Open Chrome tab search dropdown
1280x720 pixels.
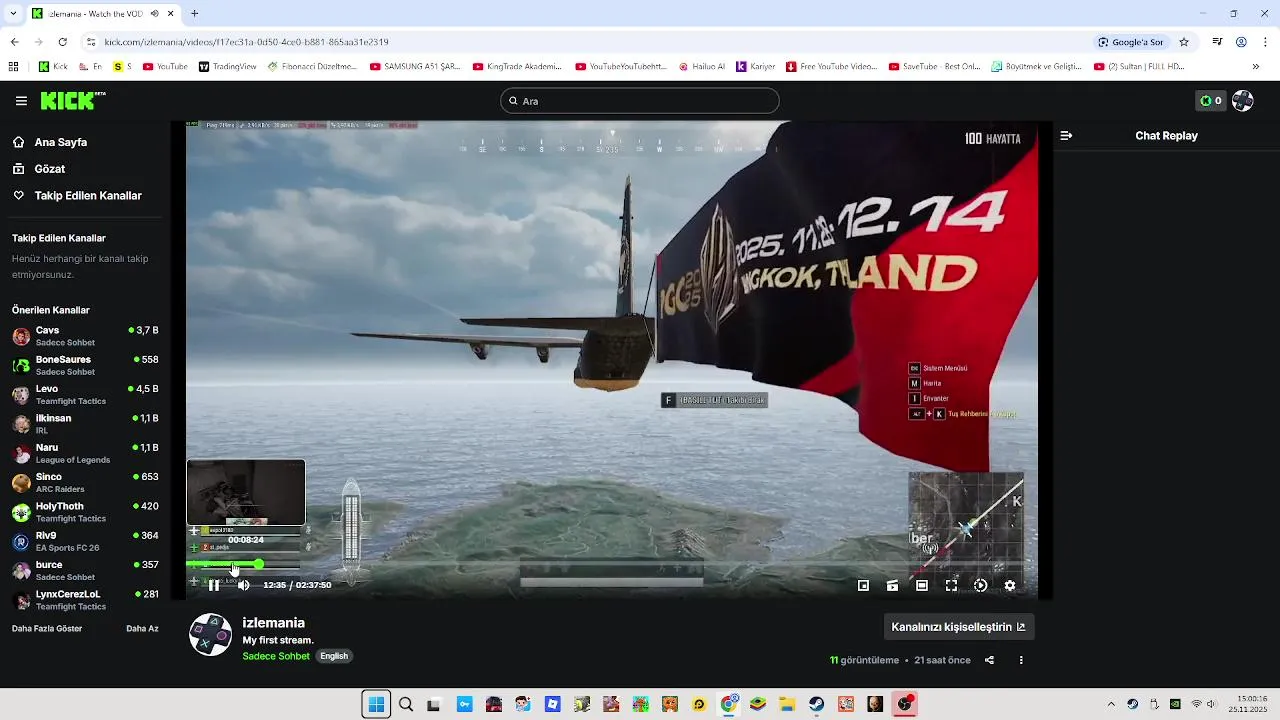13,14
